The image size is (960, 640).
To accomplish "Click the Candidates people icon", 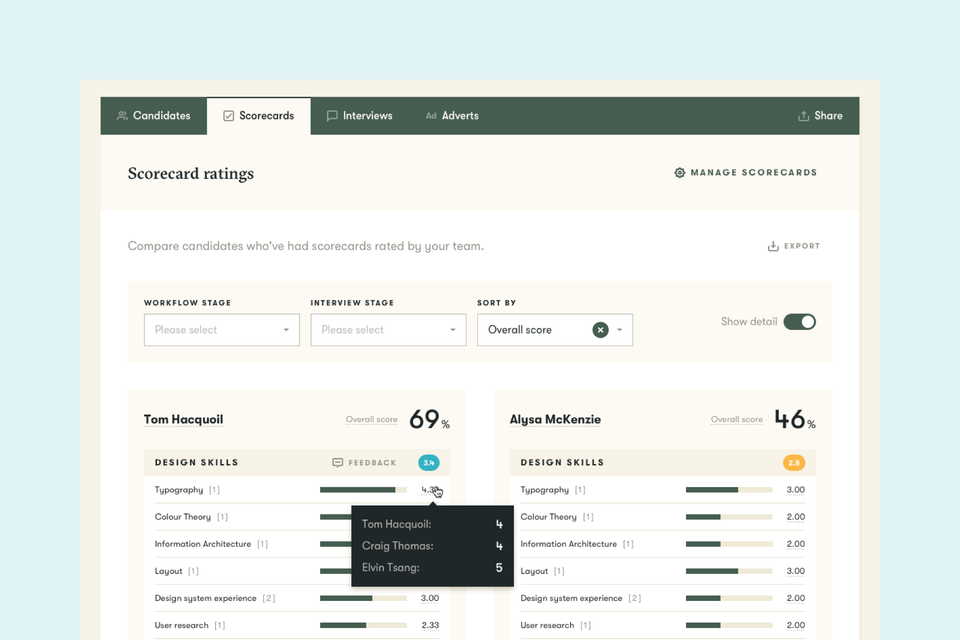I will coord(122,116).
